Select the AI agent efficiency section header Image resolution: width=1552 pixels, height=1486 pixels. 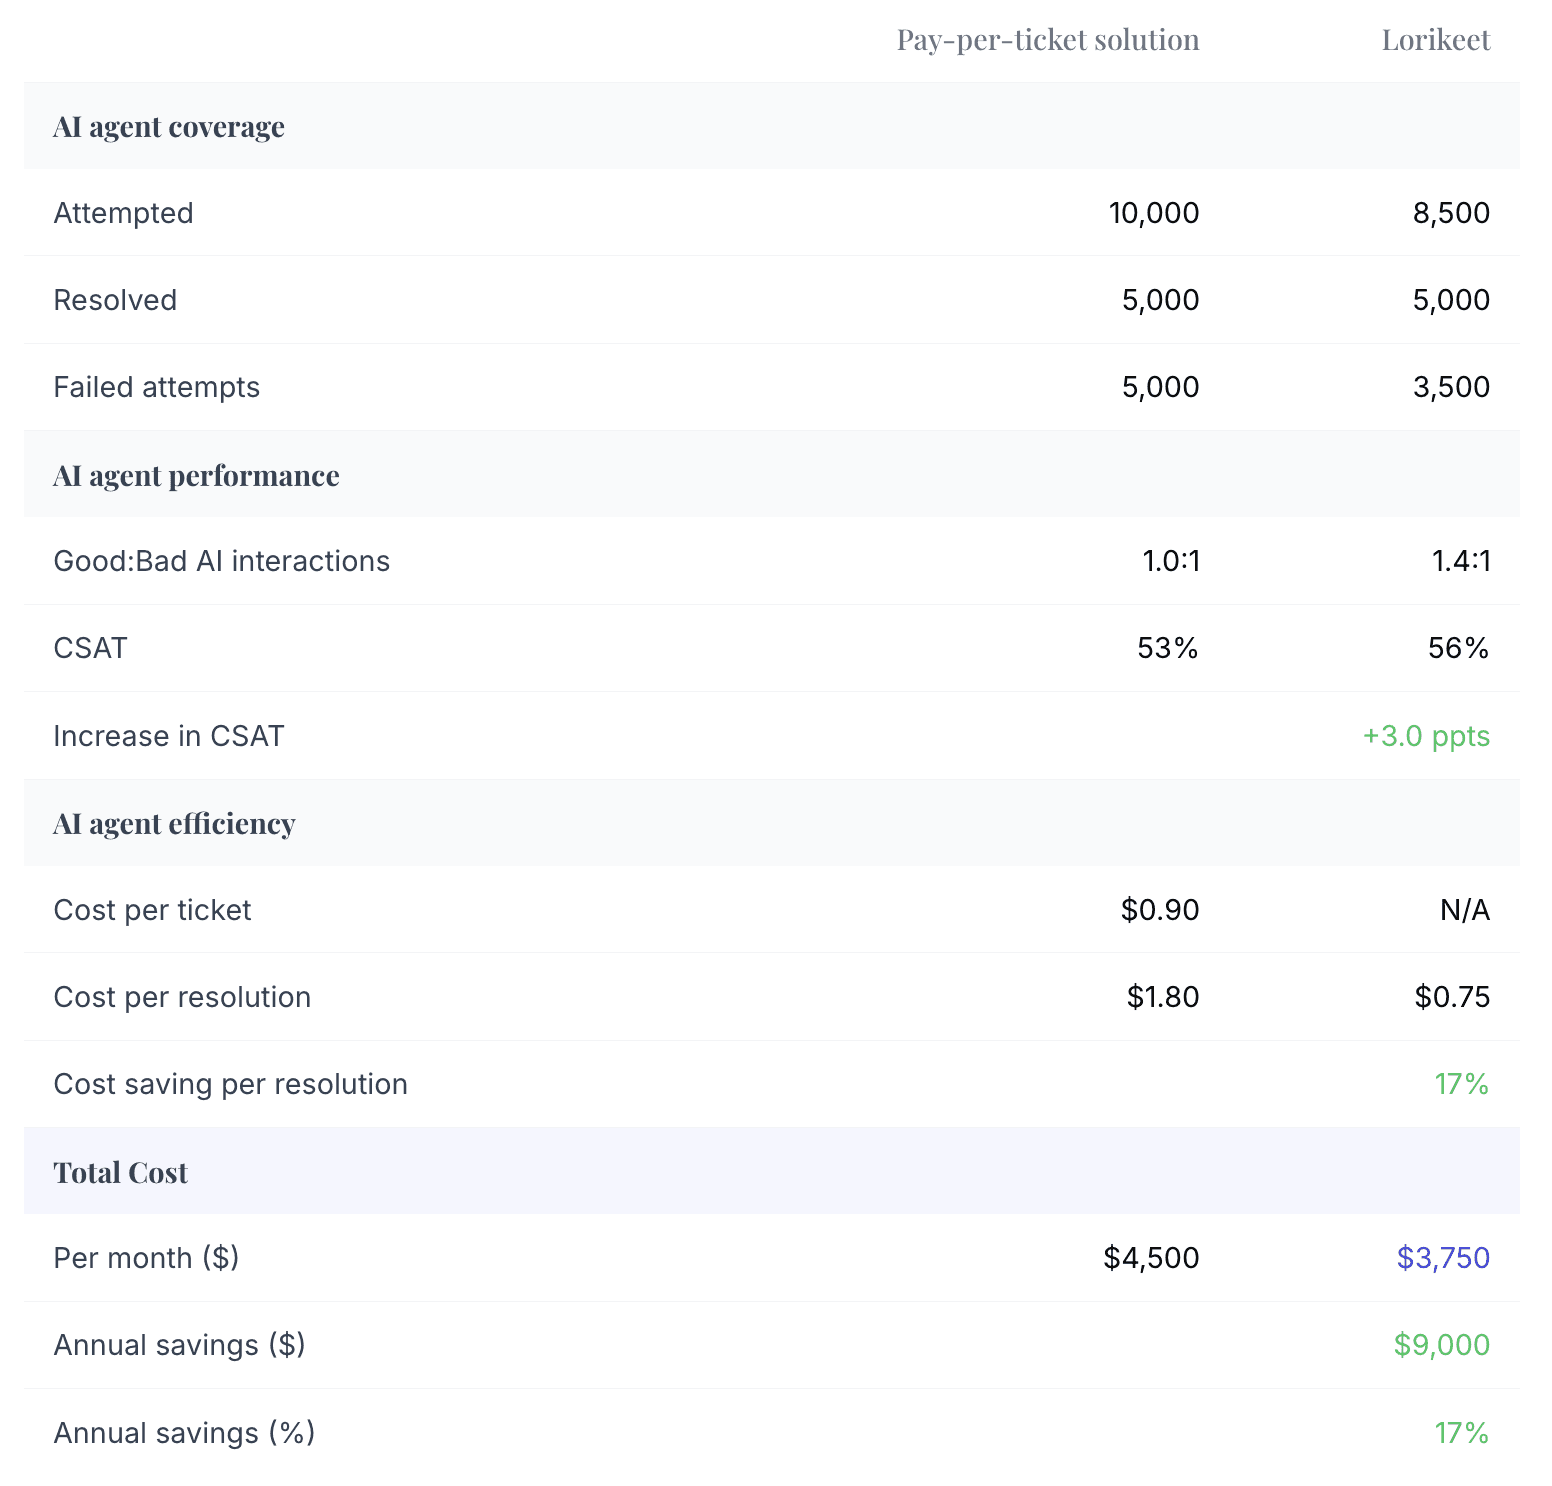click(174, 823)
